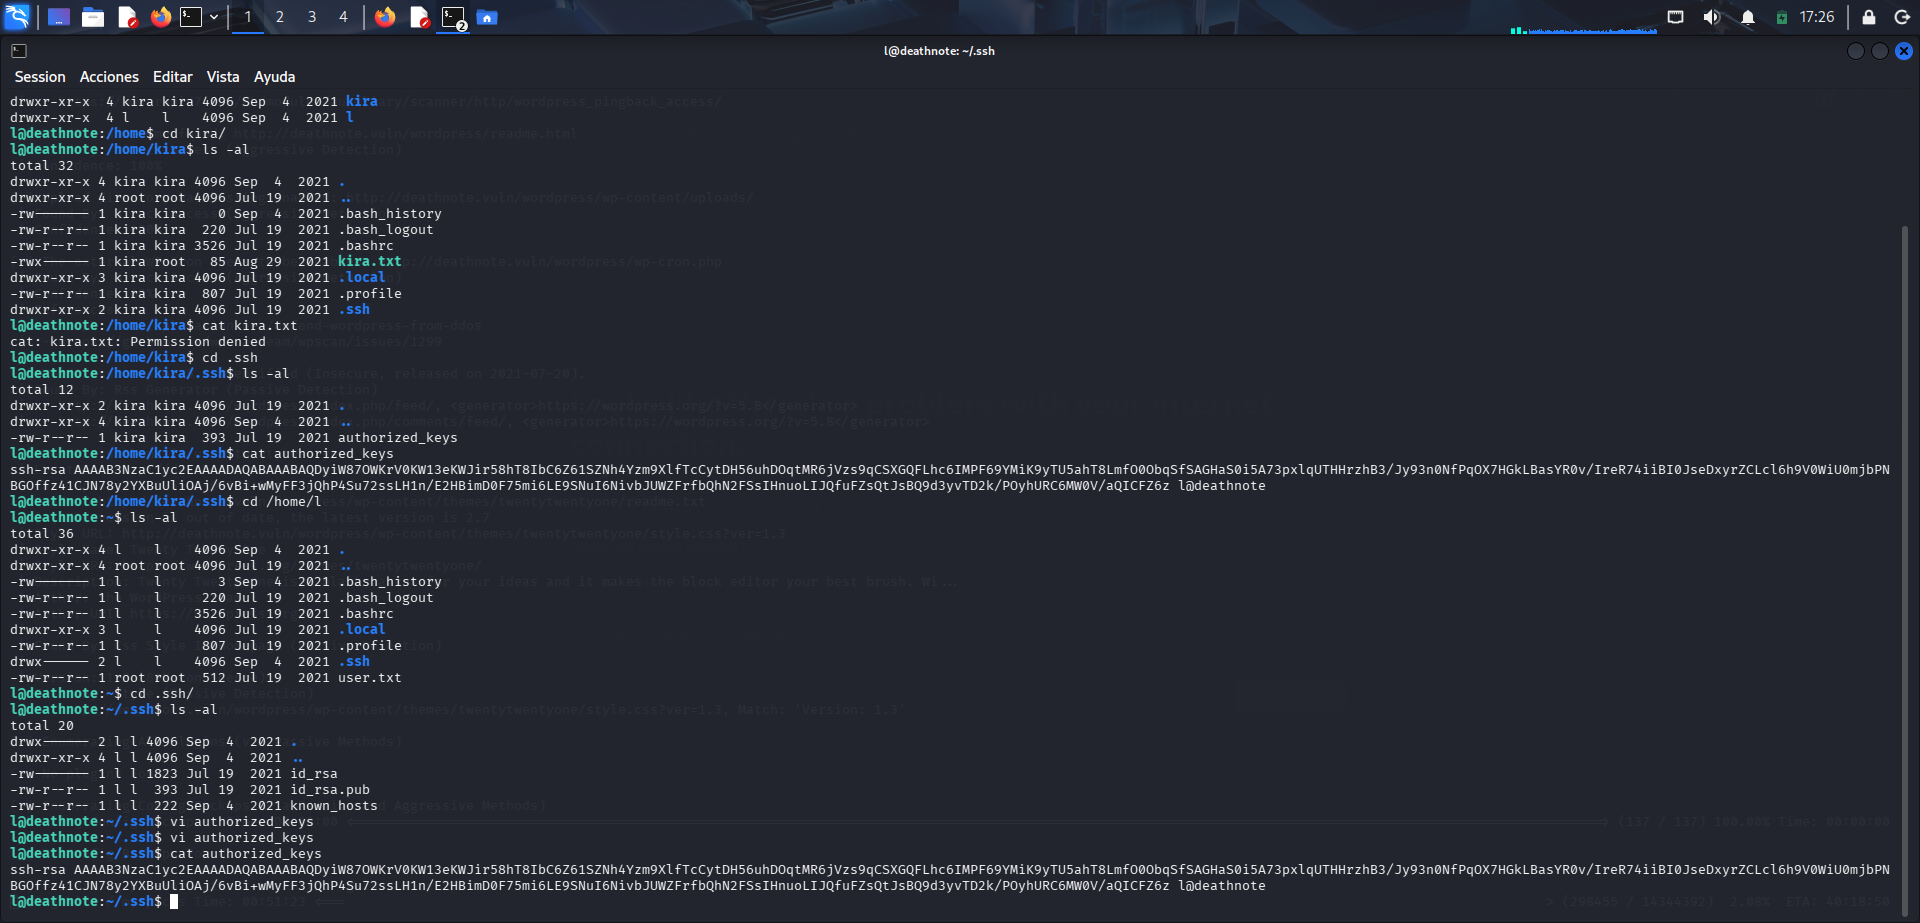This screenshot has width=1920, height=923.
Task: Expand the terminal launcher dropdown chevron
Action: [x=213, y=16]
